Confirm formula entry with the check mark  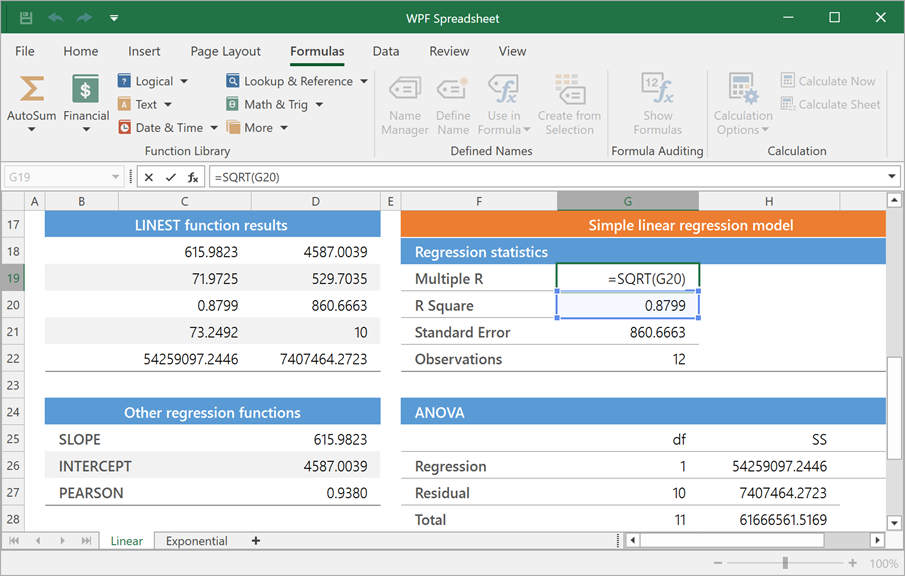tap(171, 176)
